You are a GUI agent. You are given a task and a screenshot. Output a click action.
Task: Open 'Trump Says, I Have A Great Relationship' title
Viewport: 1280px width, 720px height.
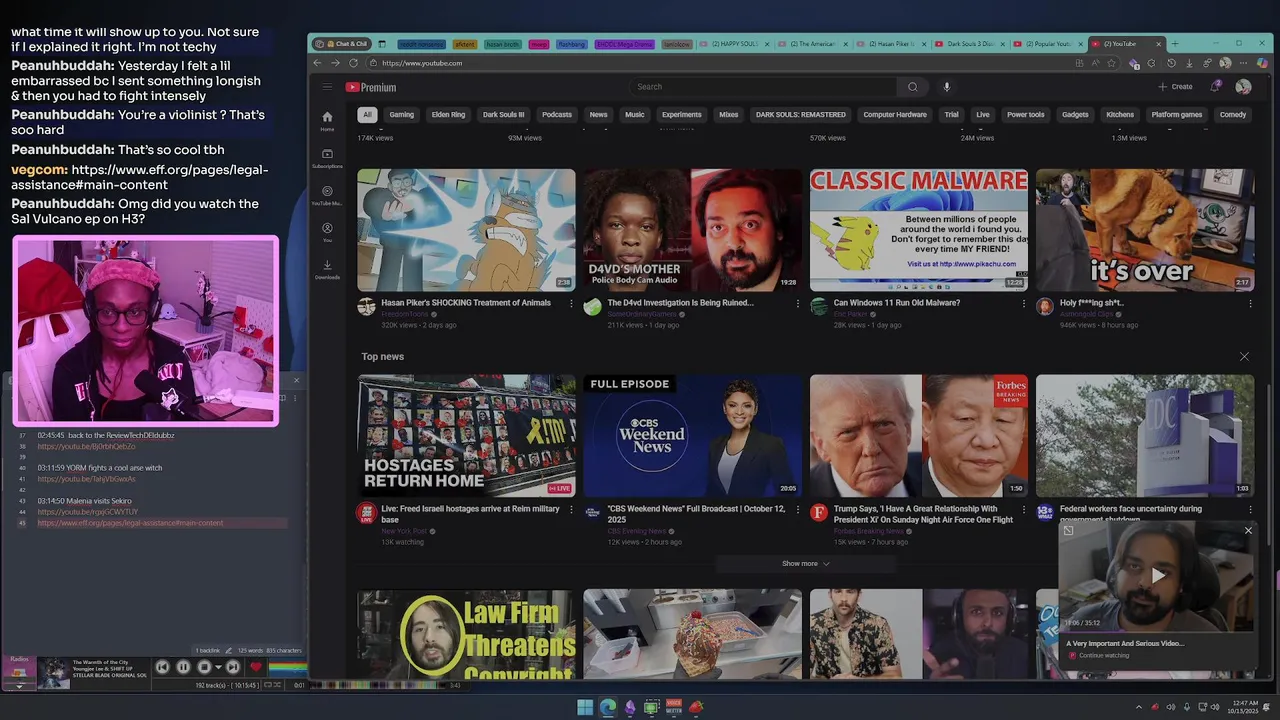click(923, 514)
